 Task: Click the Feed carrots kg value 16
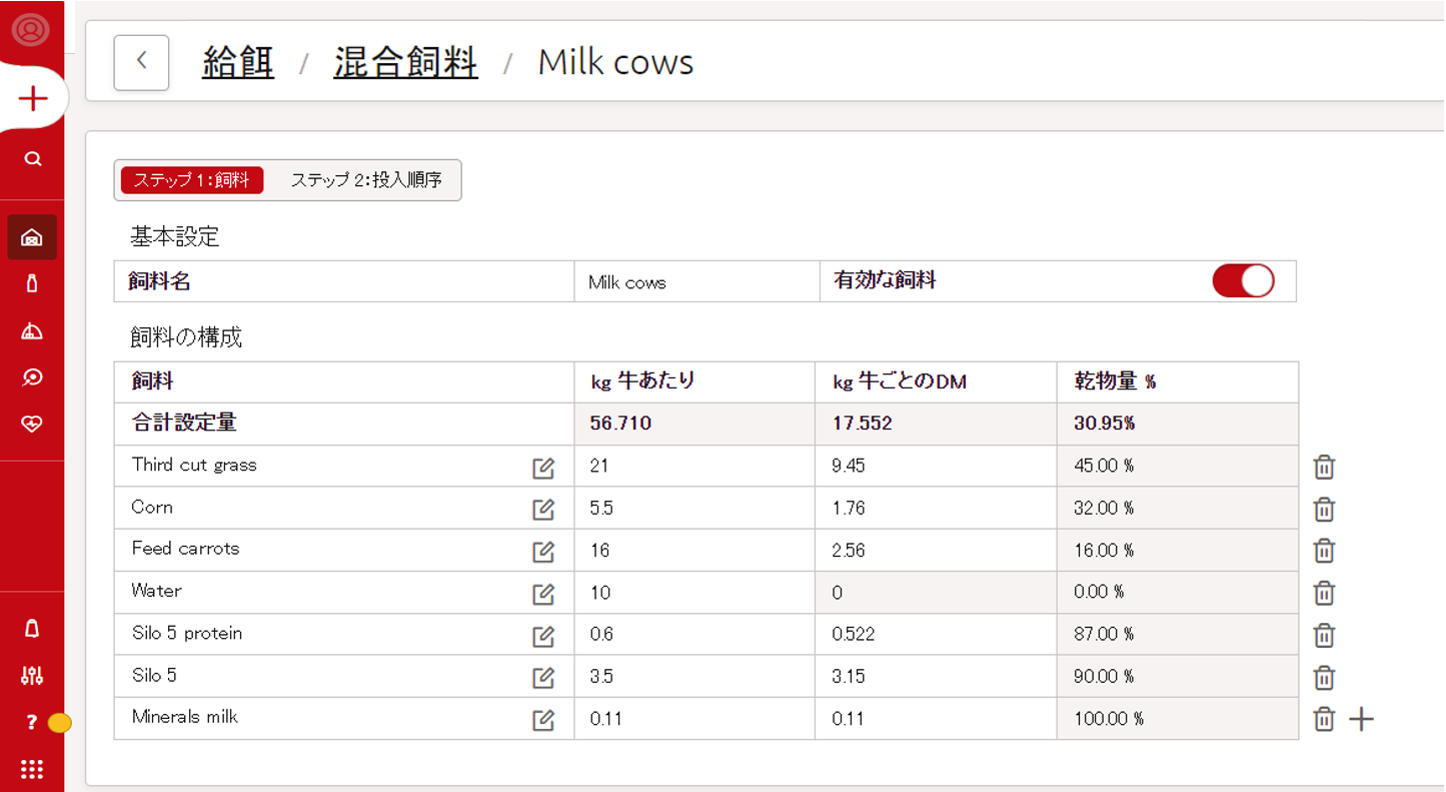point(695,550)
